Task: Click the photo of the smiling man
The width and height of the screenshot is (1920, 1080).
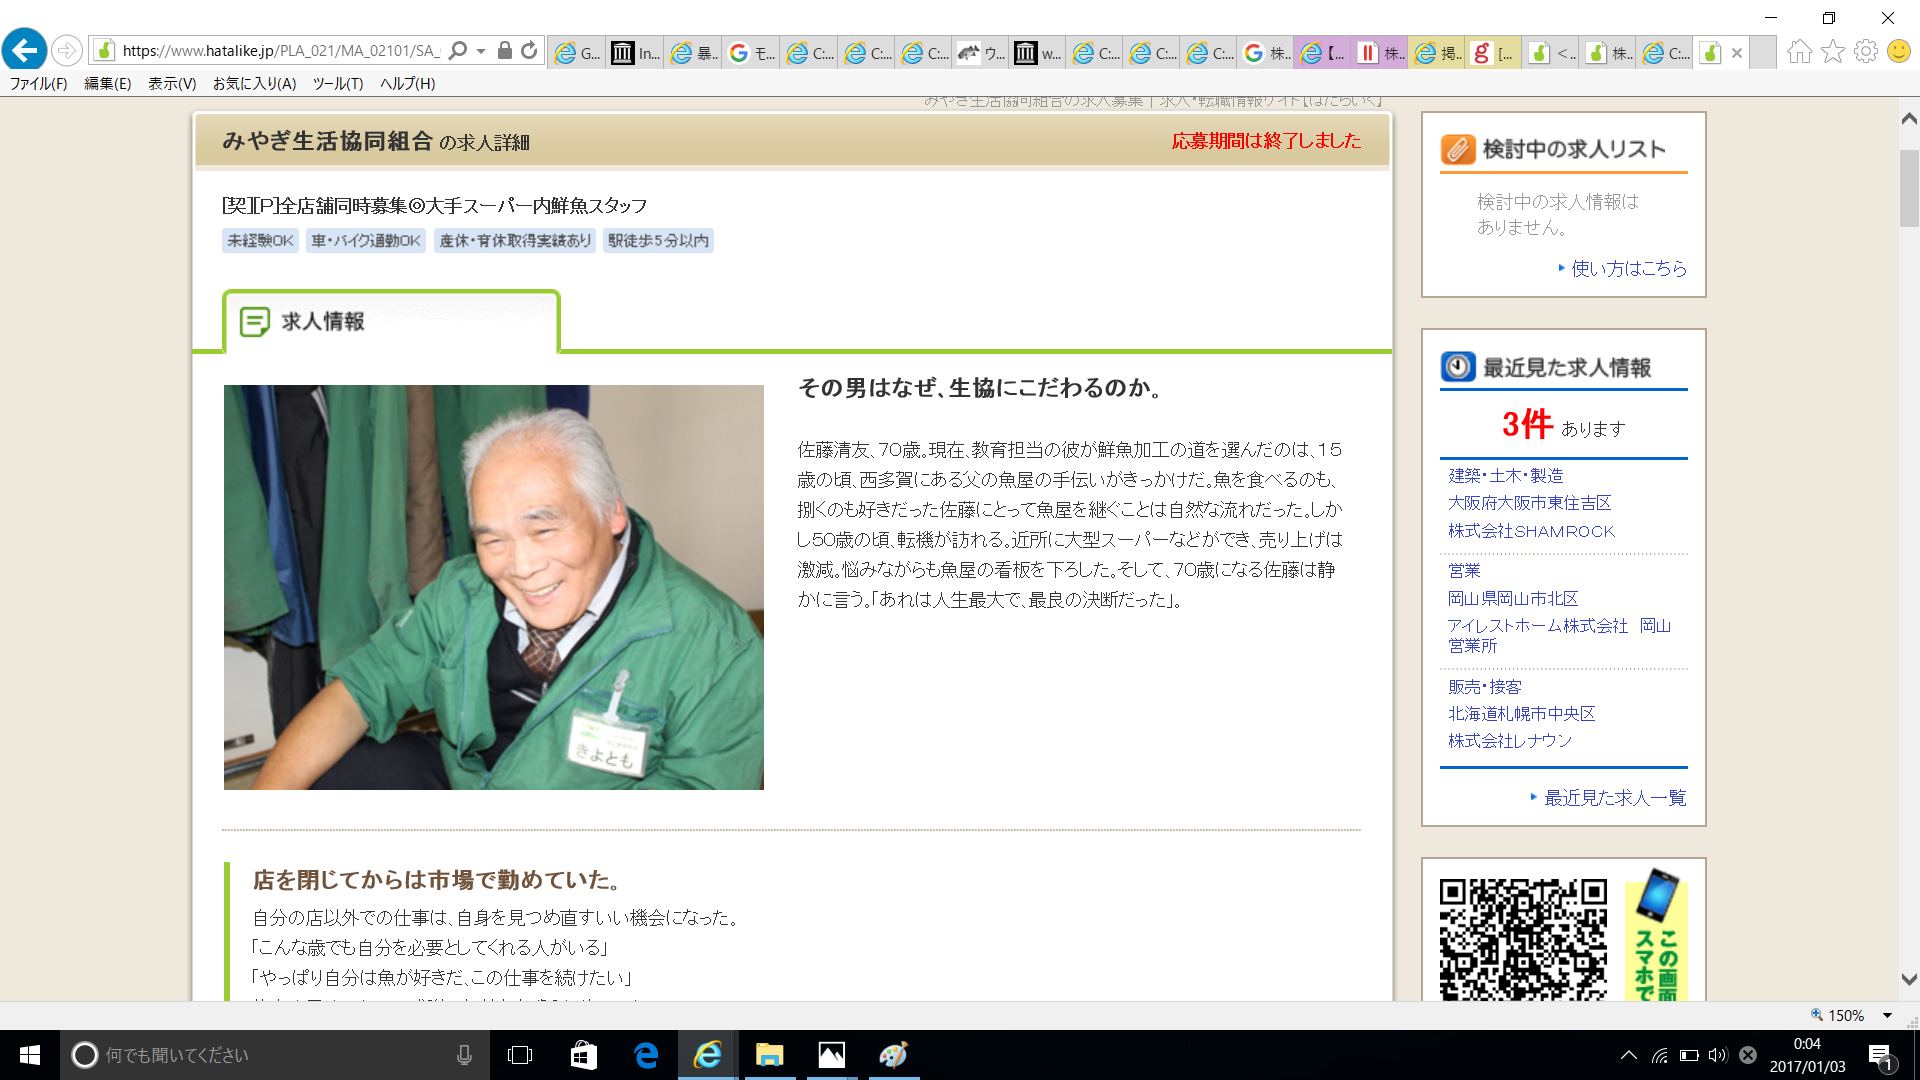Action: click(493, 587)
